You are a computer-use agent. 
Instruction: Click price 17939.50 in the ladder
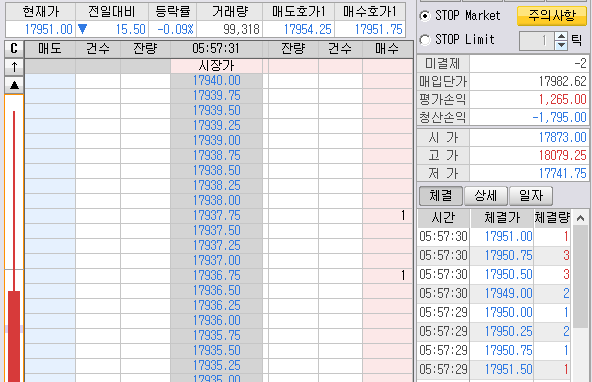(x=216, y=111)
